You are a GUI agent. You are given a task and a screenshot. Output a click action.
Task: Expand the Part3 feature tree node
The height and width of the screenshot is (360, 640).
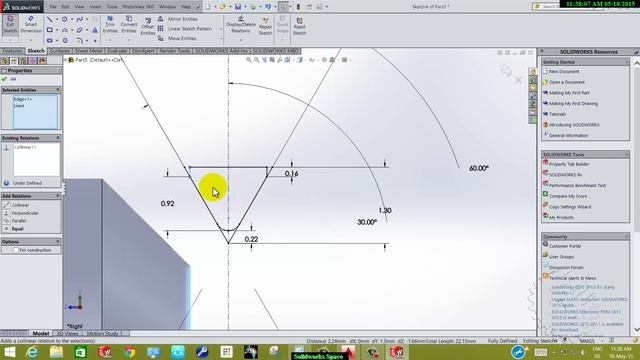pyautogui.click(x=65, y=60)
